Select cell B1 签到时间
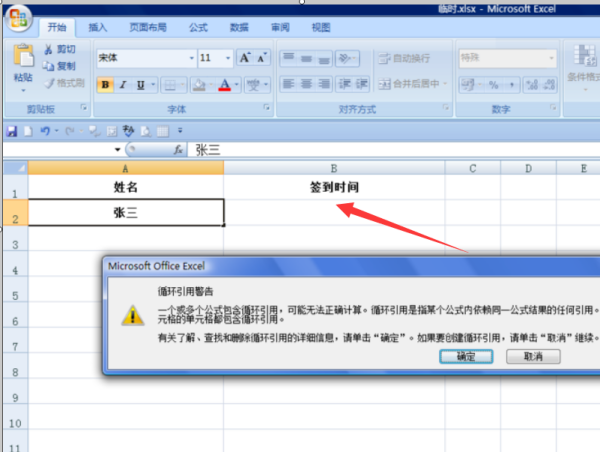600x452 pixels. coord(334,187)
